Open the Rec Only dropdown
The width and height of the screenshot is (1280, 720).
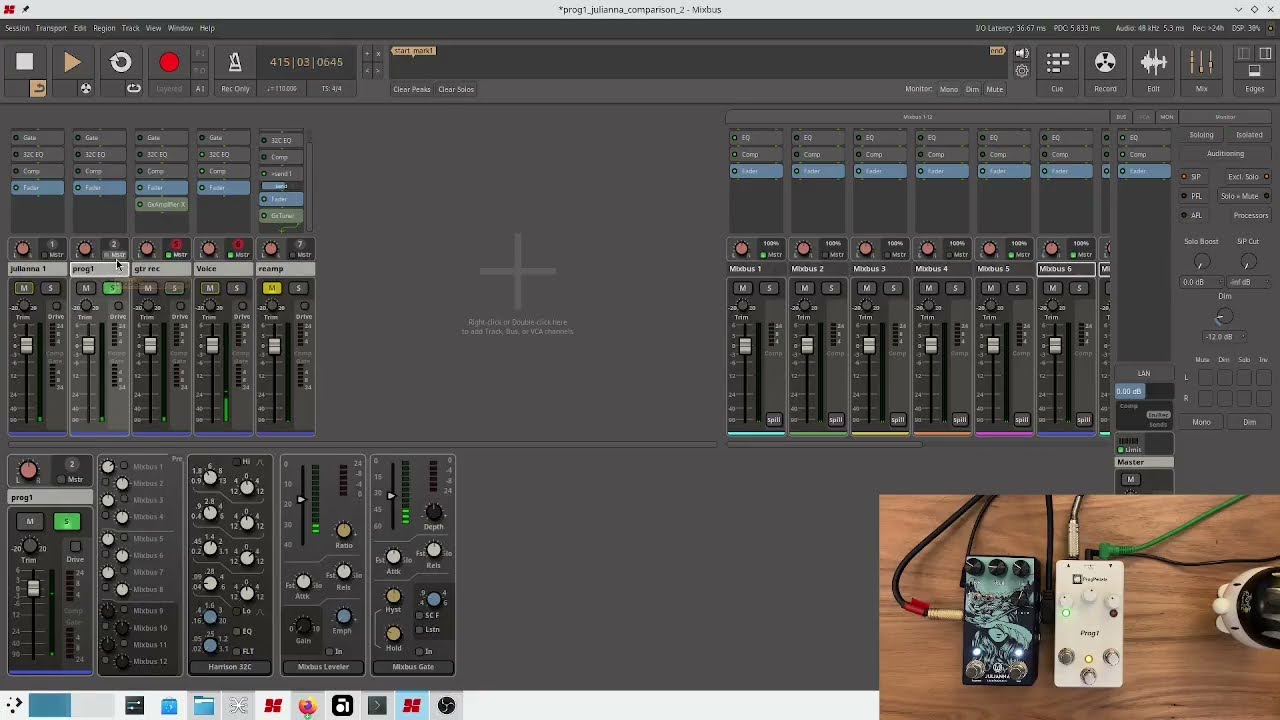[236, 89]
